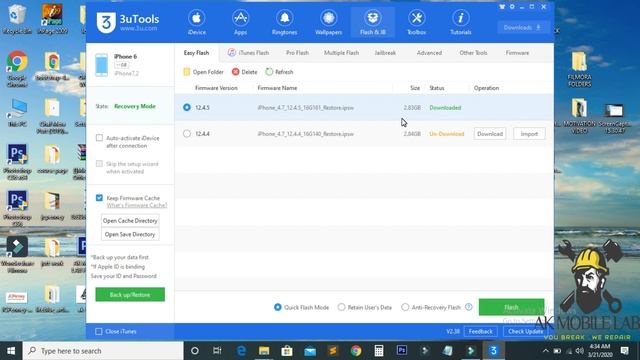640x360 pixels.
Task: Open Microsoft Edge from taskbar
Action: click(x=241, y=351)
